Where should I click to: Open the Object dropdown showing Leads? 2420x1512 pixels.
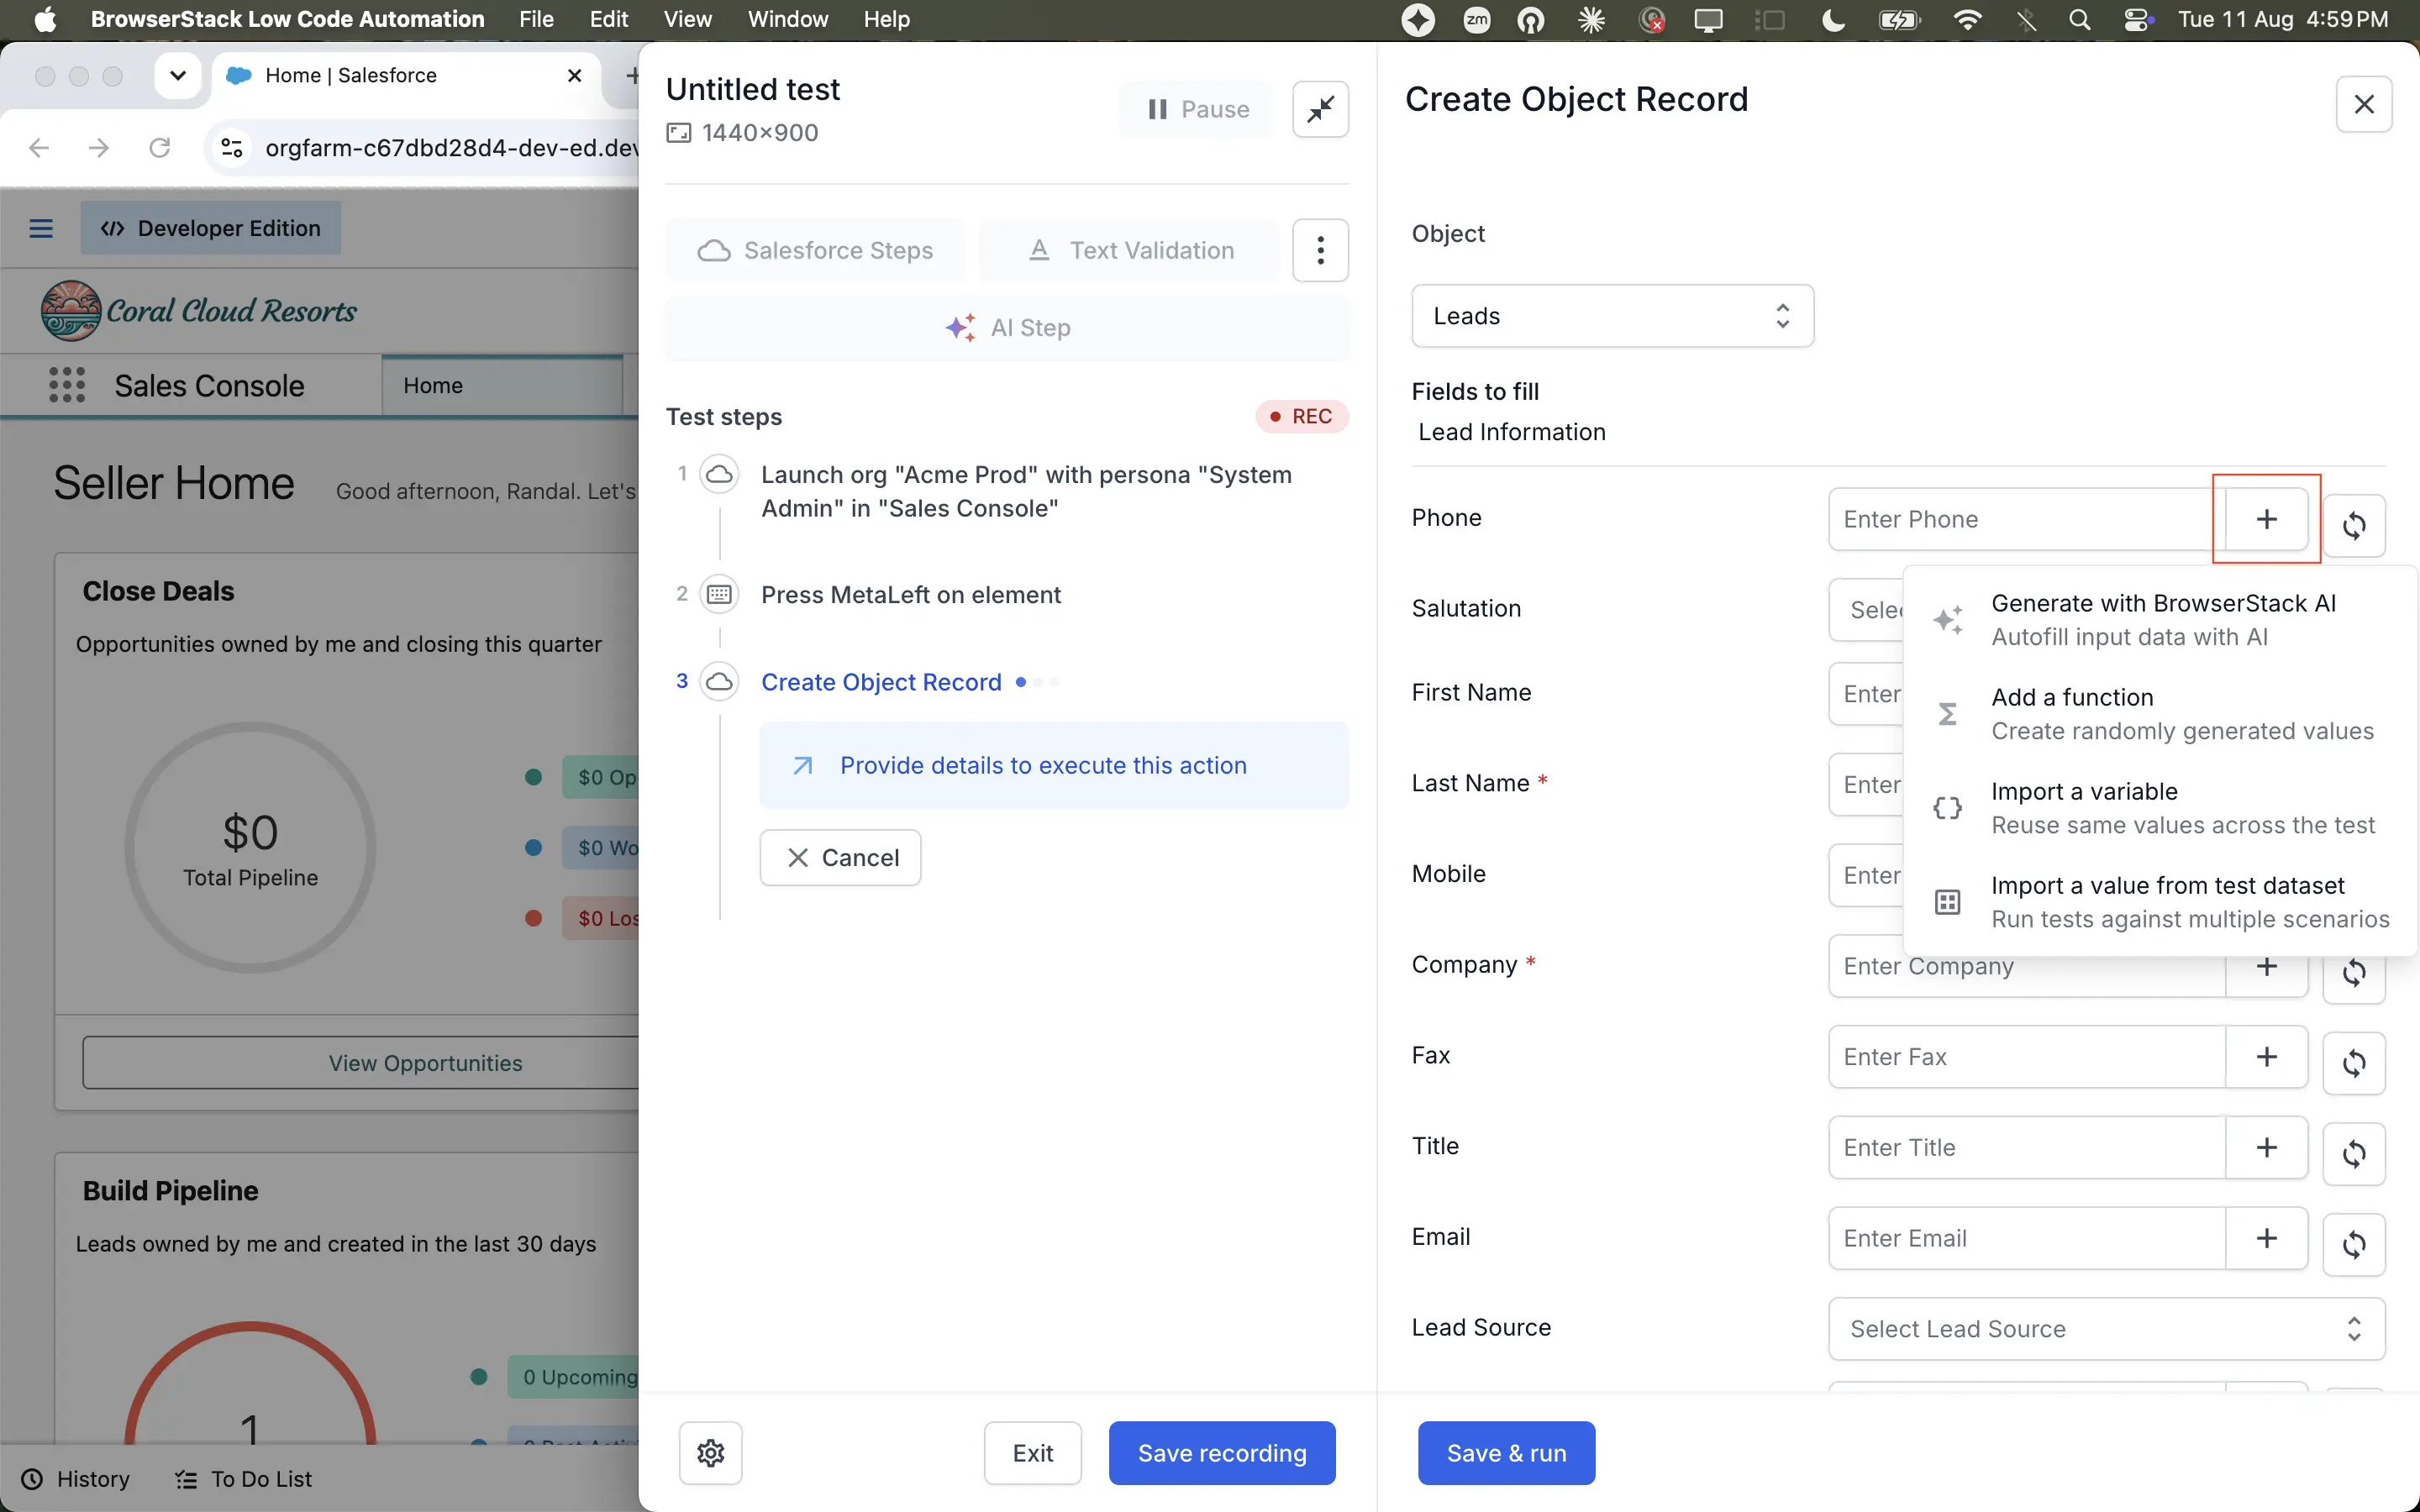point(1612,316)
